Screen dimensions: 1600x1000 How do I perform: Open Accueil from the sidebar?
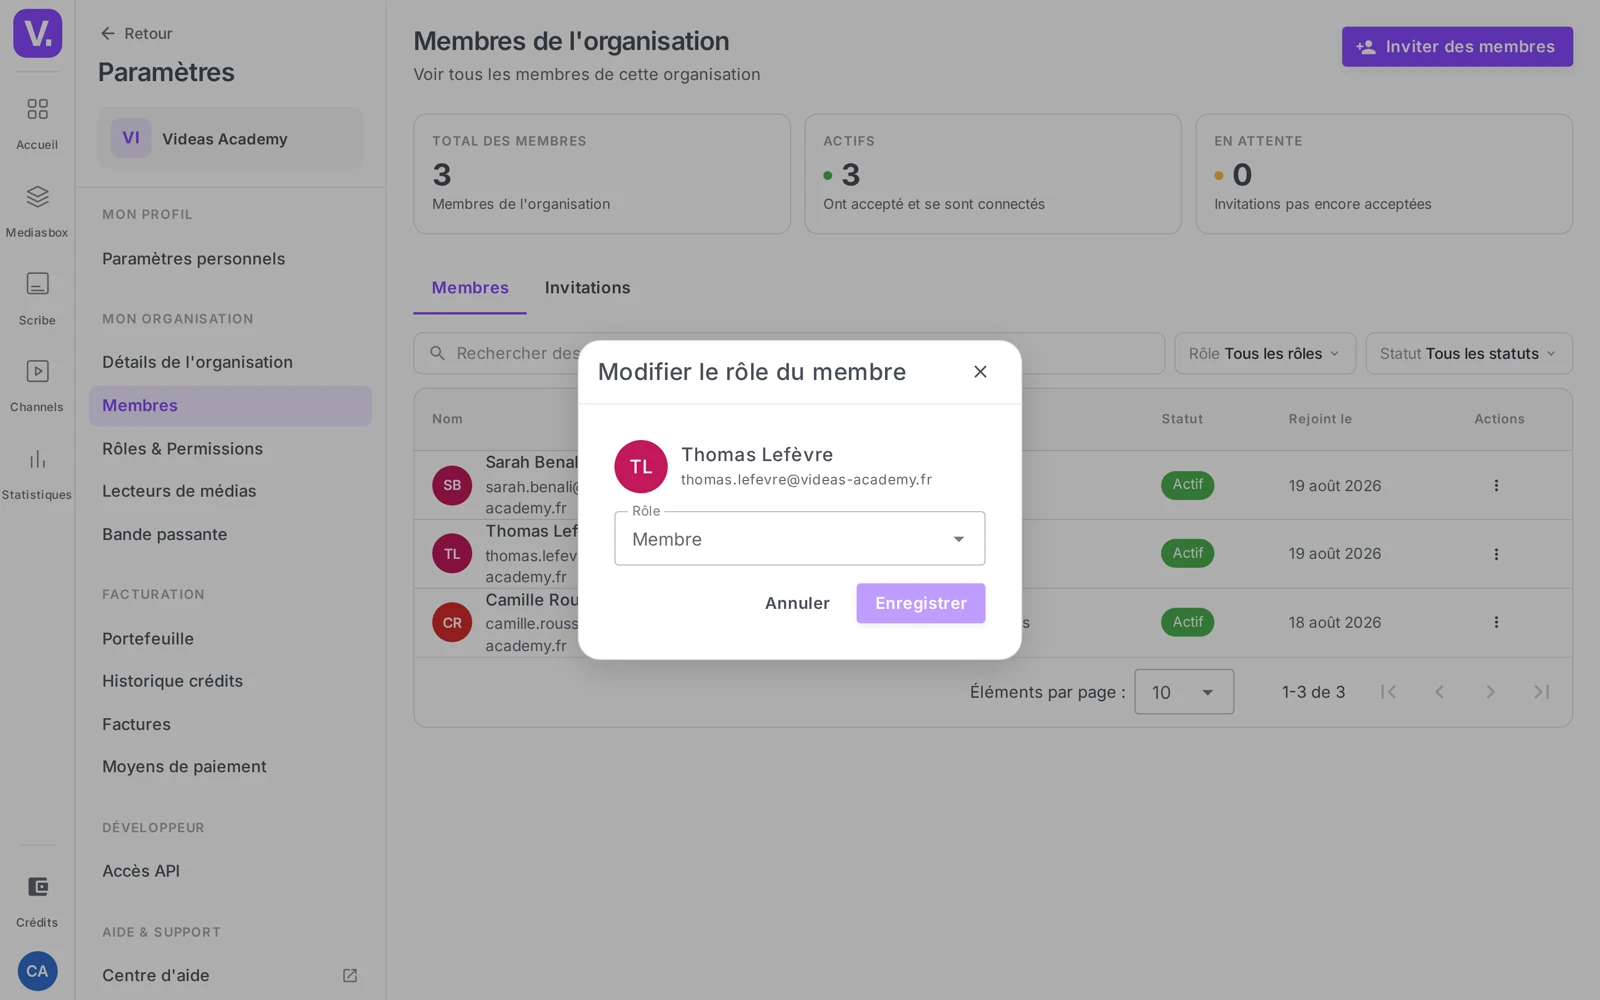(x=37, y=123)
